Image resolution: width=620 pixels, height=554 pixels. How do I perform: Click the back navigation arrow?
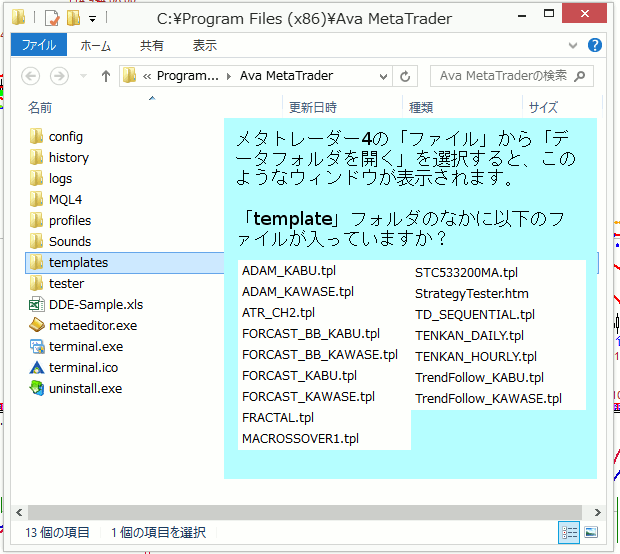pos(30,76)
